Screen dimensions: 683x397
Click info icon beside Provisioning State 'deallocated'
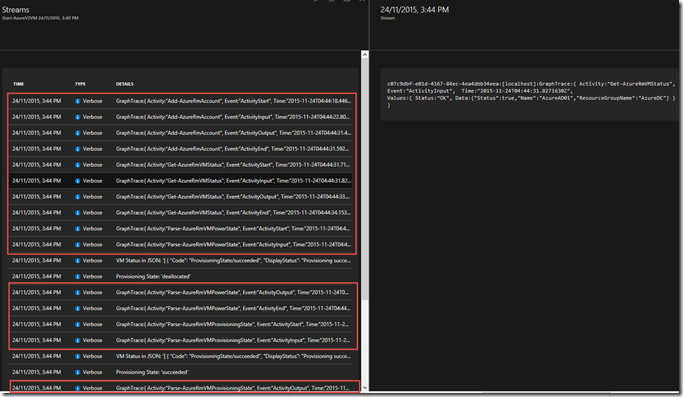click(x=78, y=277)
